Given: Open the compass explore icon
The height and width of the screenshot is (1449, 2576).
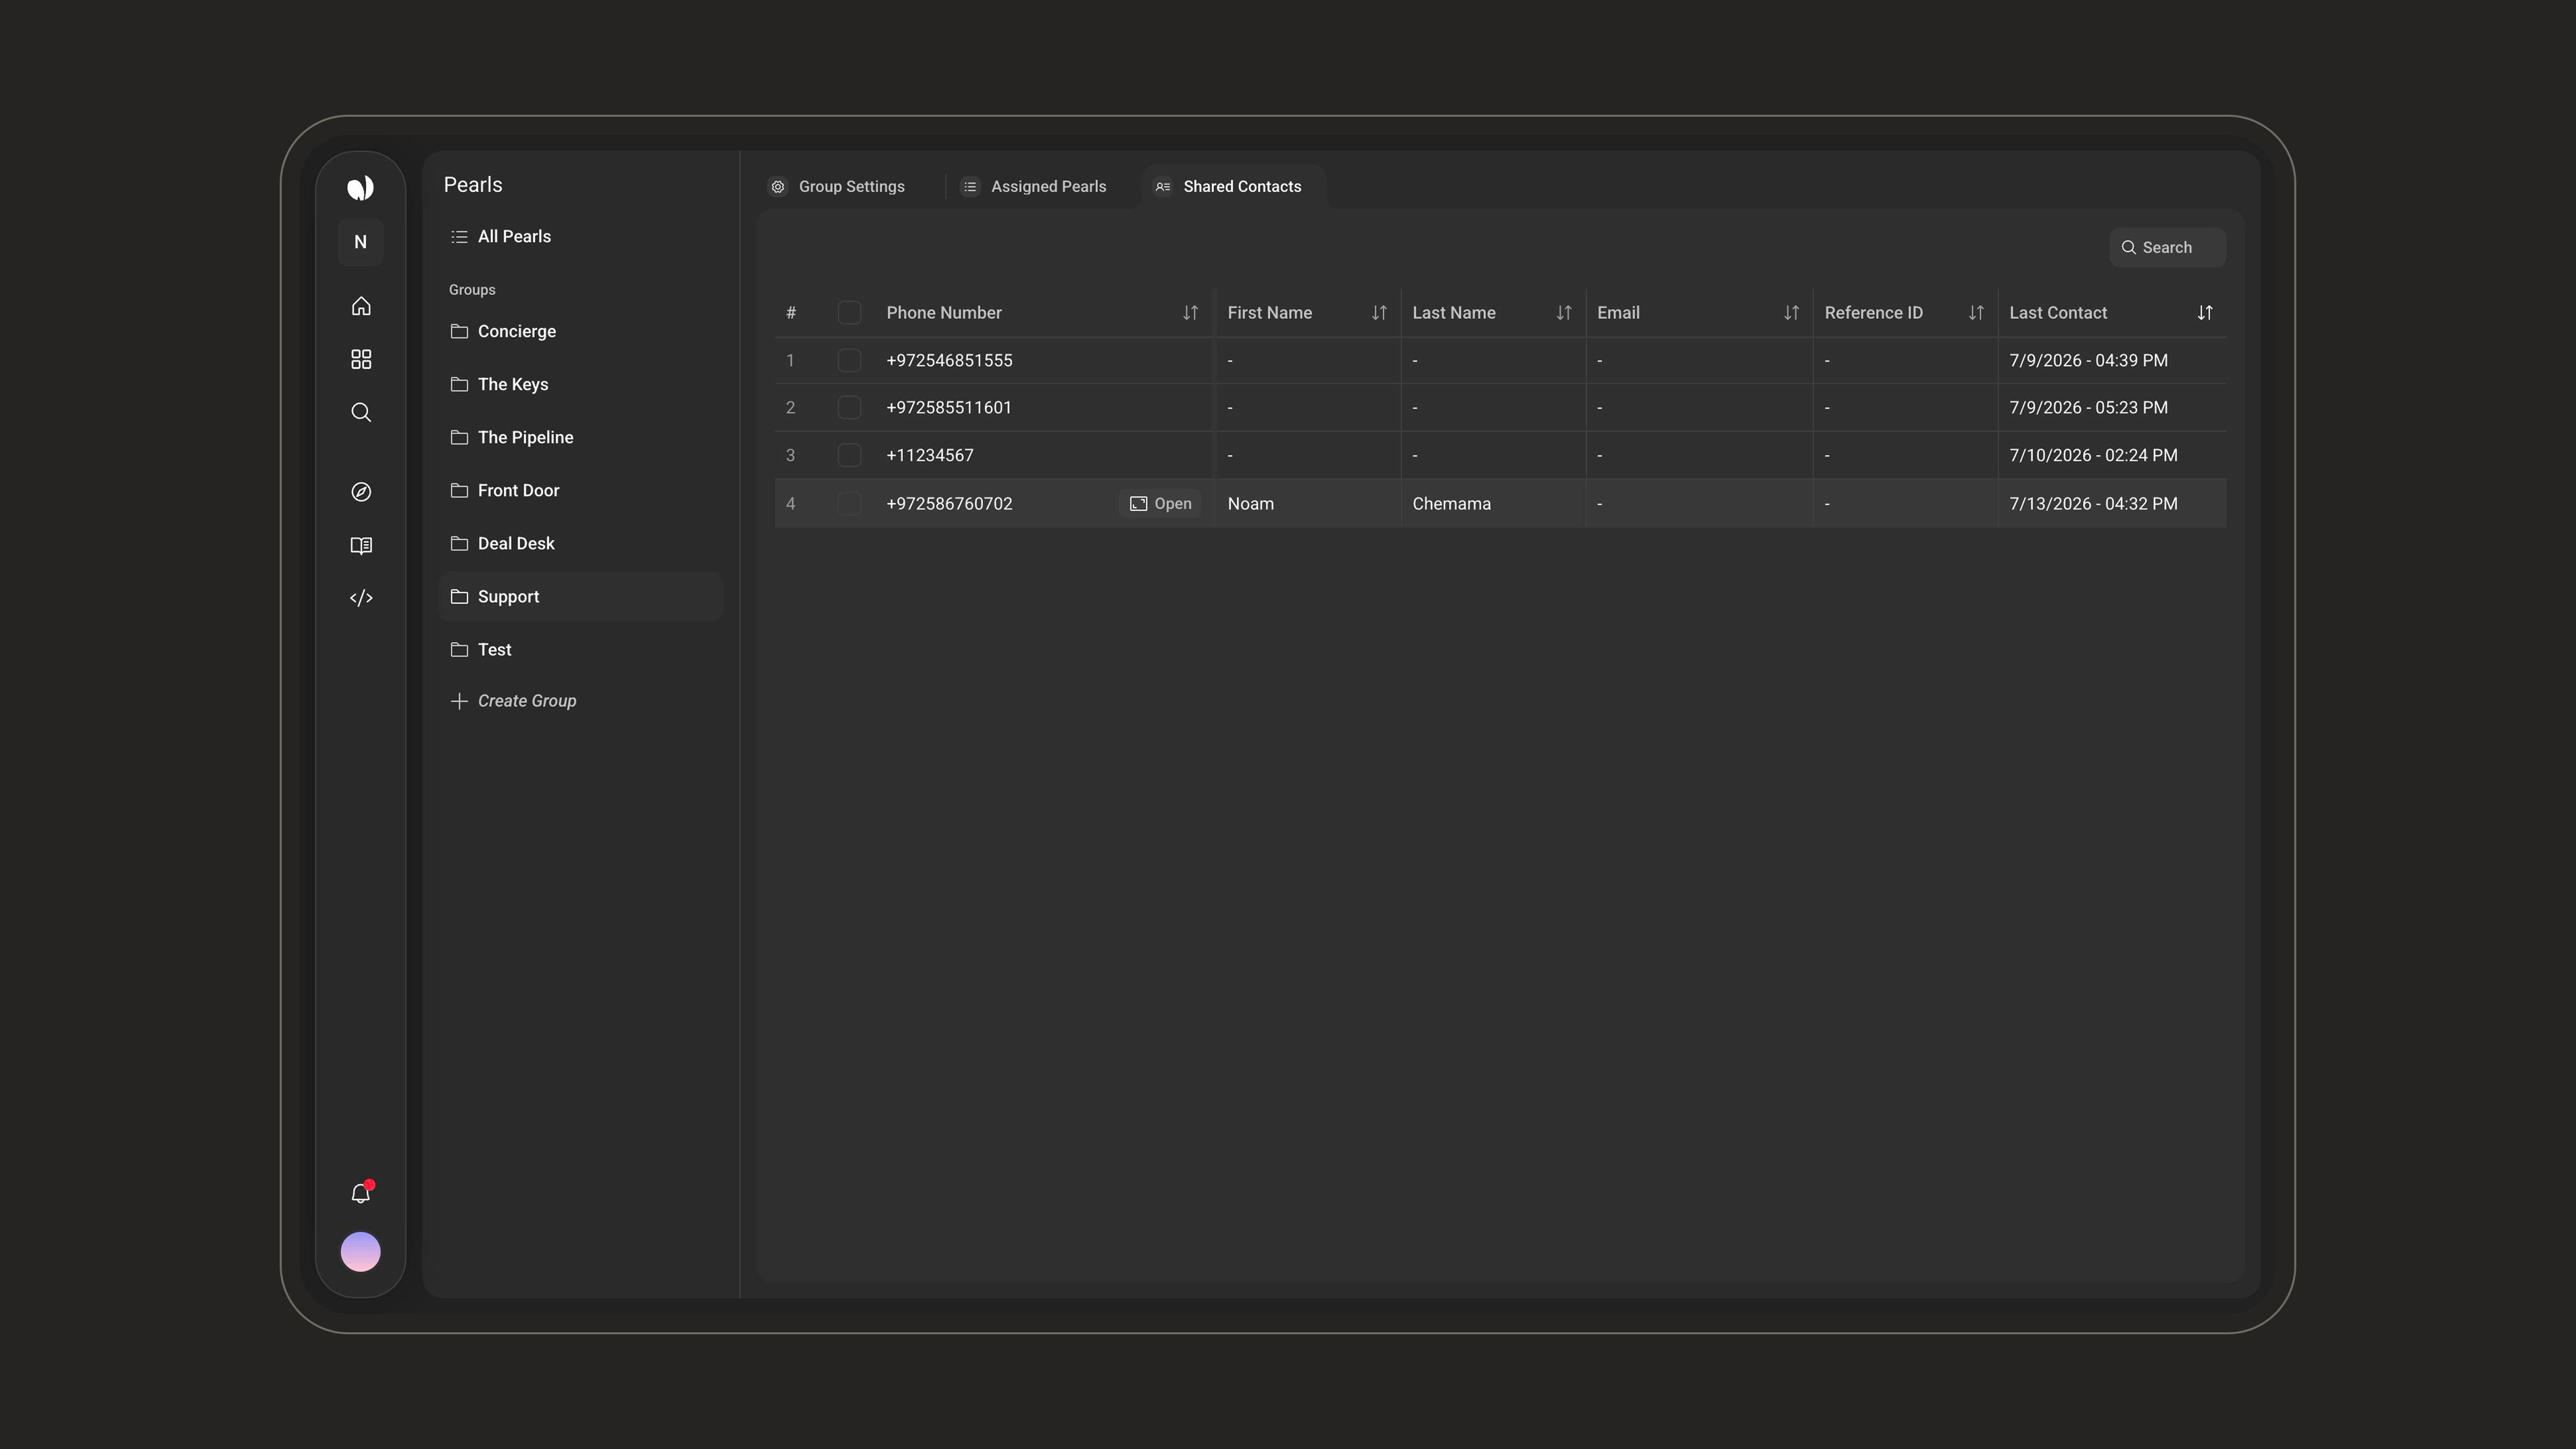Looking at the screenshot, I should [361, 492].
